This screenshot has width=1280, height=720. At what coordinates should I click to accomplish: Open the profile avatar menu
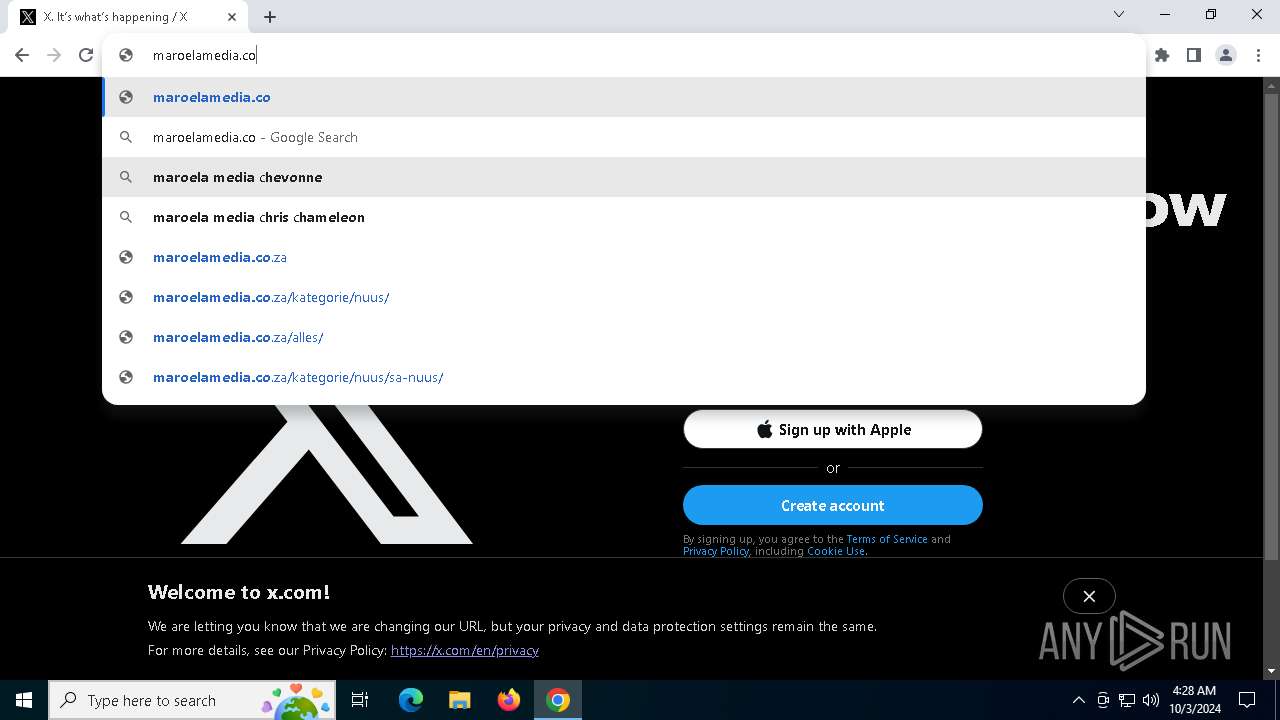point(1226,55)
